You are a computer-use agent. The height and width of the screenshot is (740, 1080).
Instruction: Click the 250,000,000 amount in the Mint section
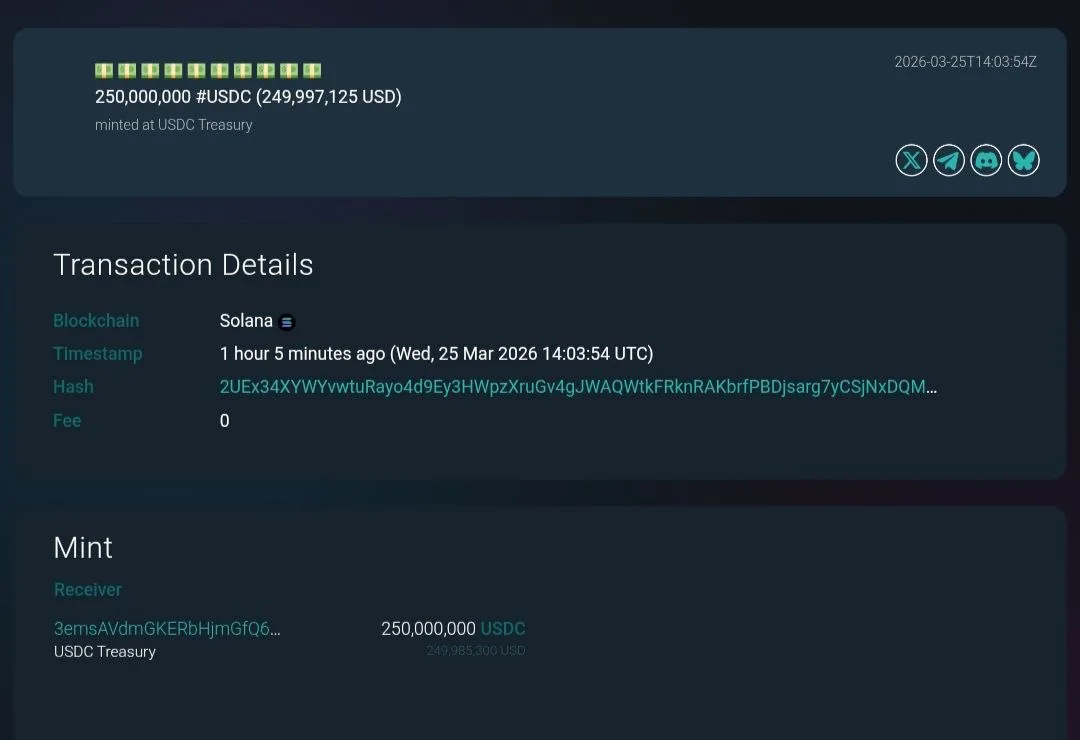coord(428,629)
